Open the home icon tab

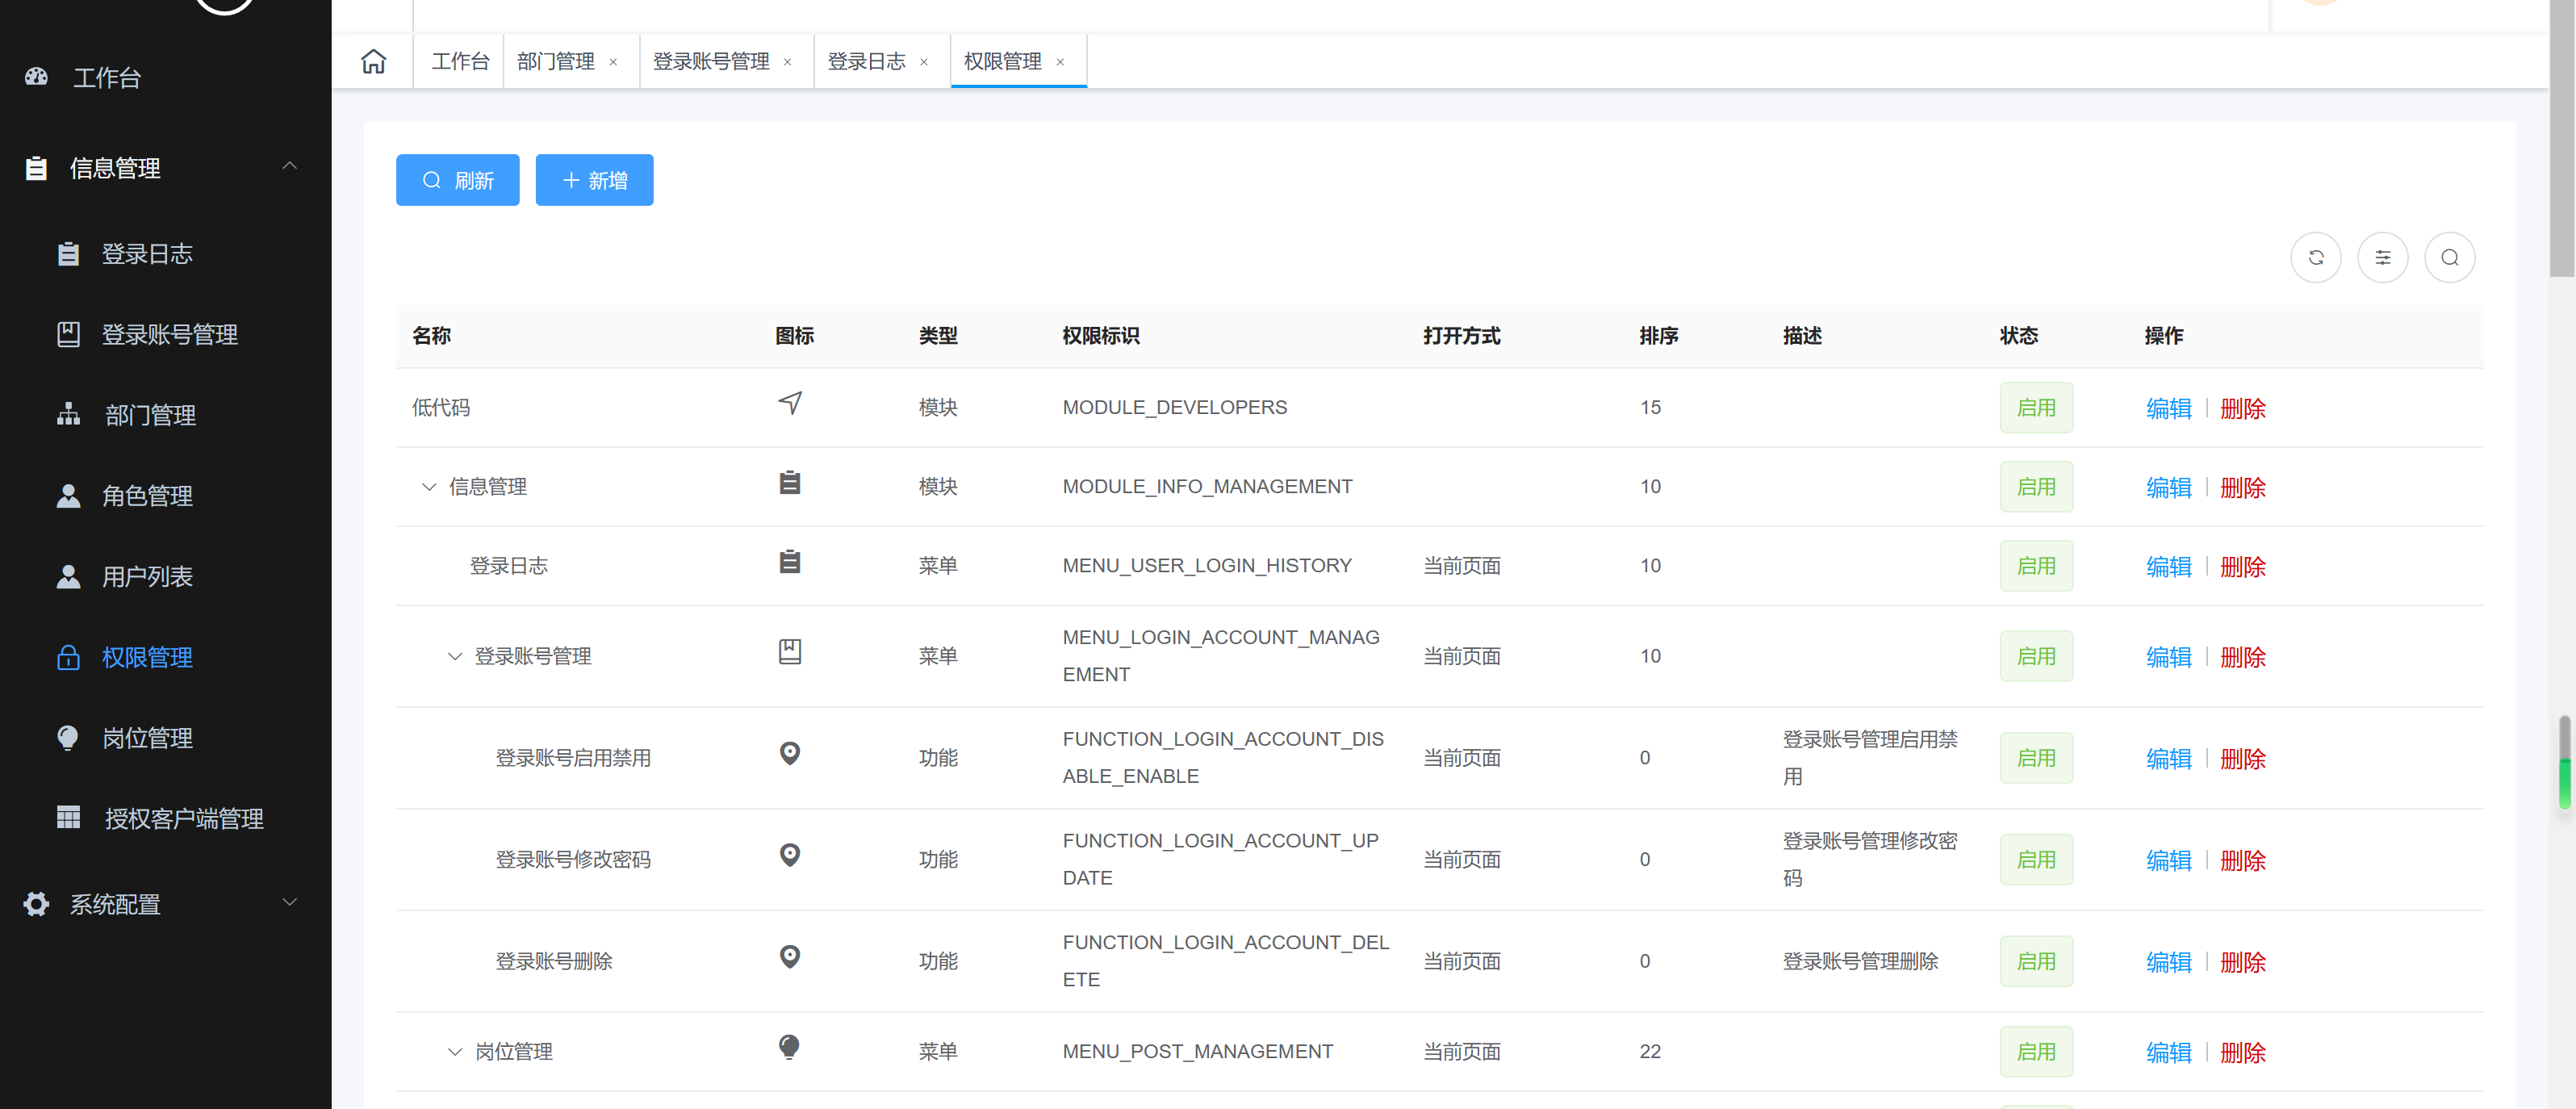[x=373, y=61]
